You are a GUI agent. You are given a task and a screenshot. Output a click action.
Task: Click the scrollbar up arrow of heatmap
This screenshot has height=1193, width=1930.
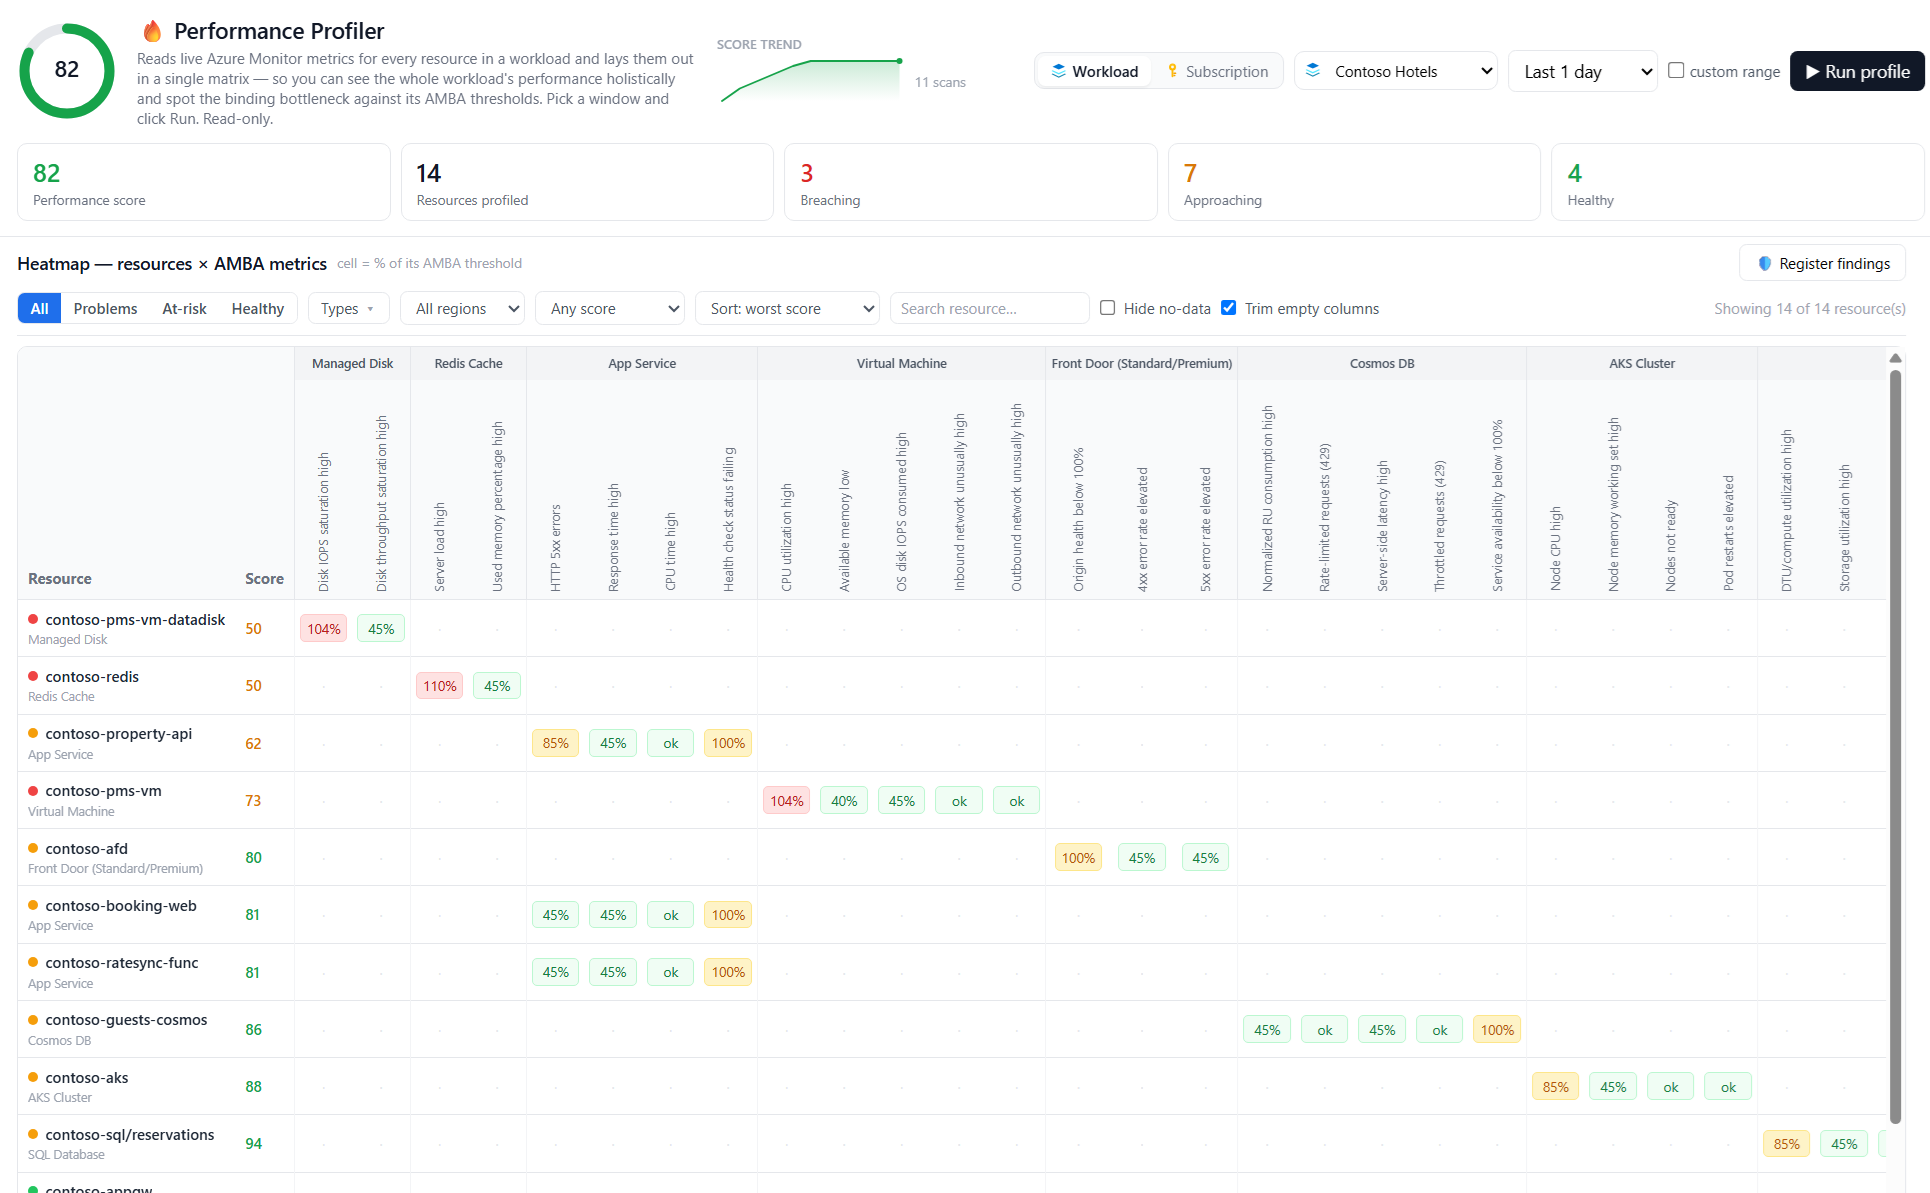tap(1895, 357)
